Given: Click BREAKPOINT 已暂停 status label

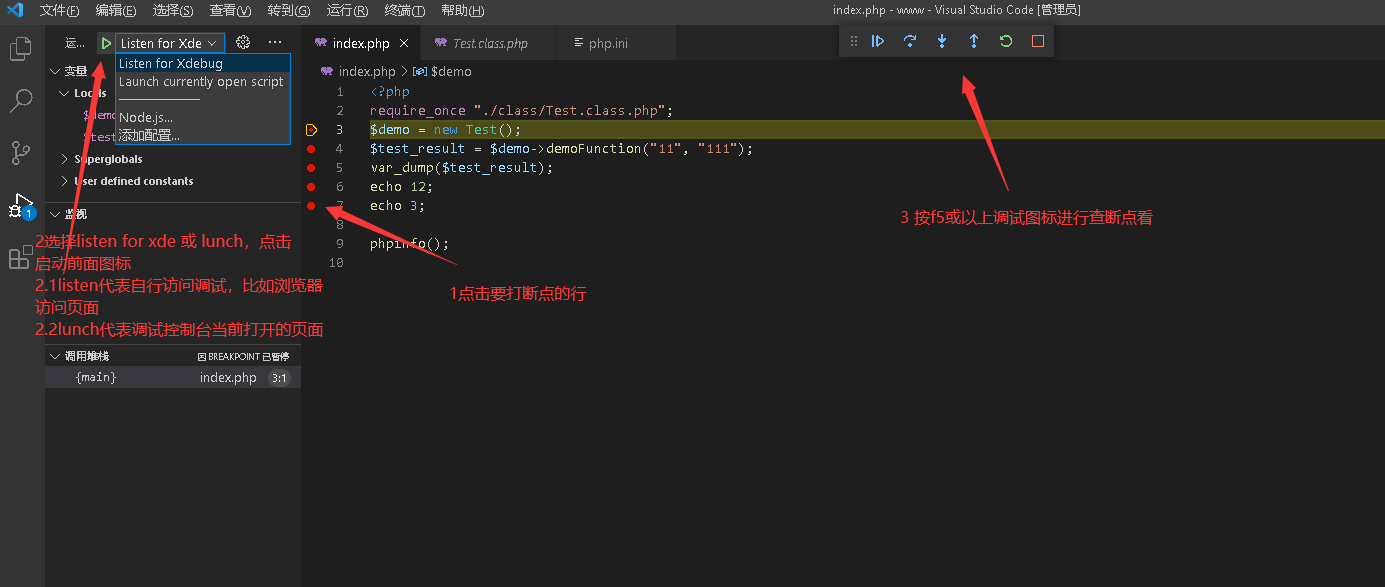Looking at the screenshot, I should tap(243, 357).
